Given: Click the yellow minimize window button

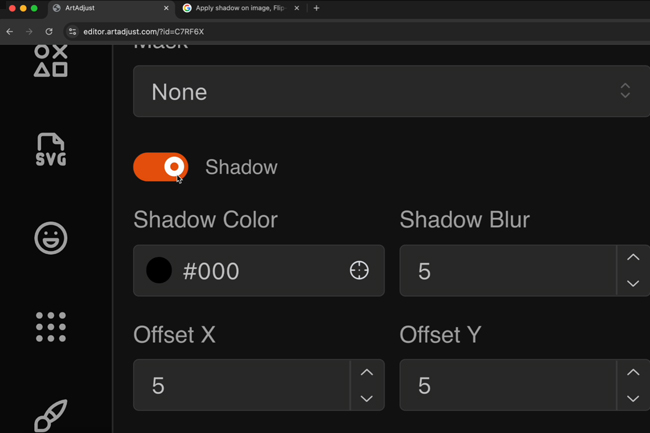Looking at the screenshot, I should pos(23,8).
